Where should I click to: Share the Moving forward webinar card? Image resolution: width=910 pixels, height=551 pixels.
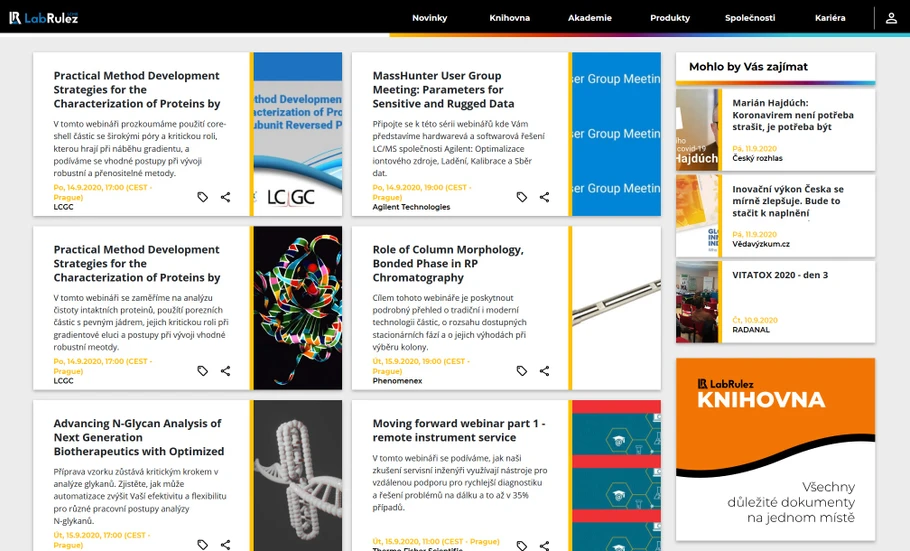(x=544, y=545)
